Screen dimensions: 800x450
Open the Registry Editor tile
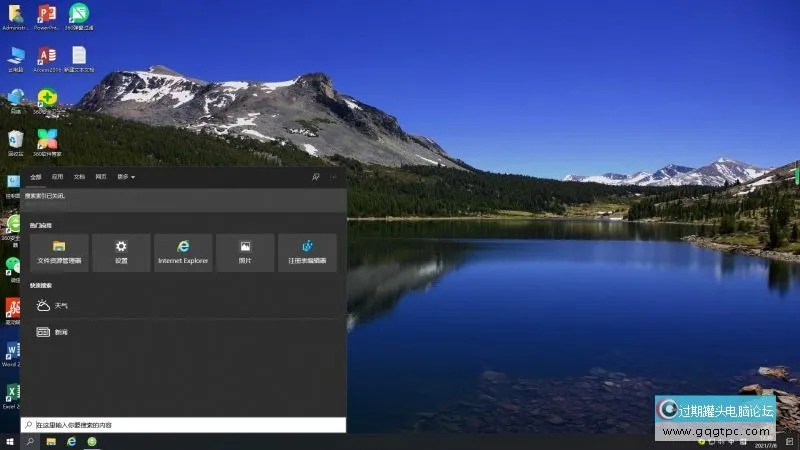307,252
